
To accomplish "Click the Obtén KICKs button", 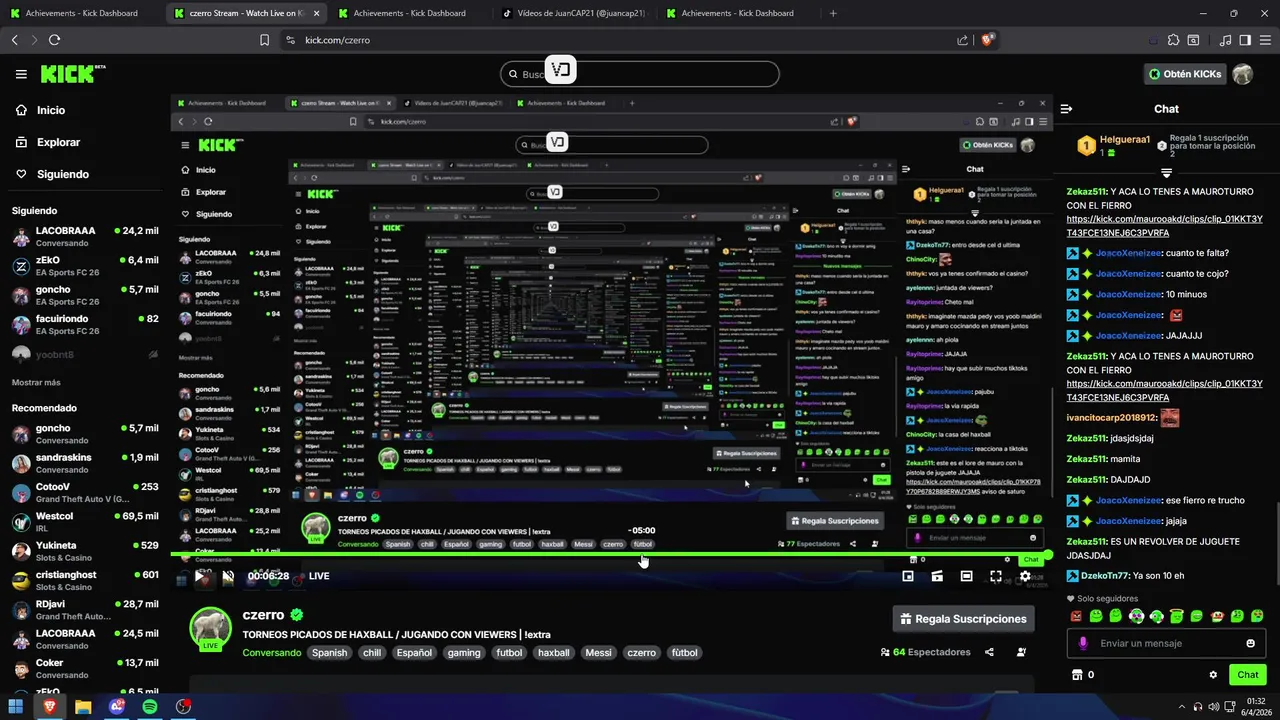I will 1185,74.
